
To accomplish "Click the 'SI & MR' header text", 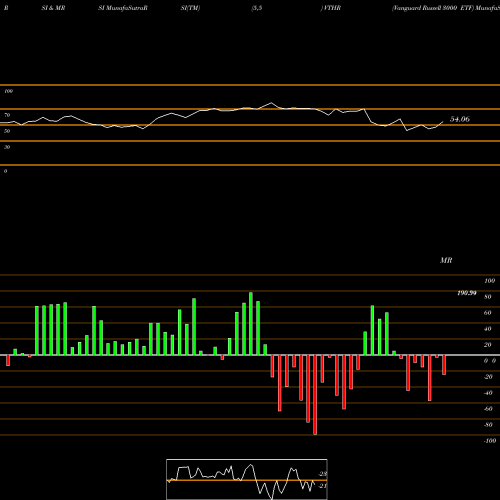I will tap(53, 8).
